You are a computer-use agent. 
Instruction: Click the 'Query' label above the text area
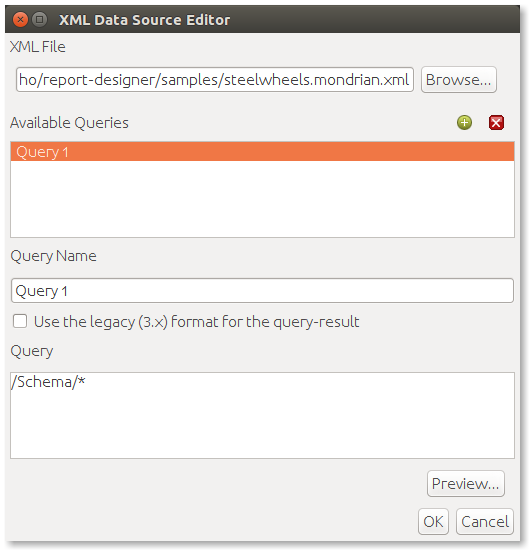click(x=32, y=351)
